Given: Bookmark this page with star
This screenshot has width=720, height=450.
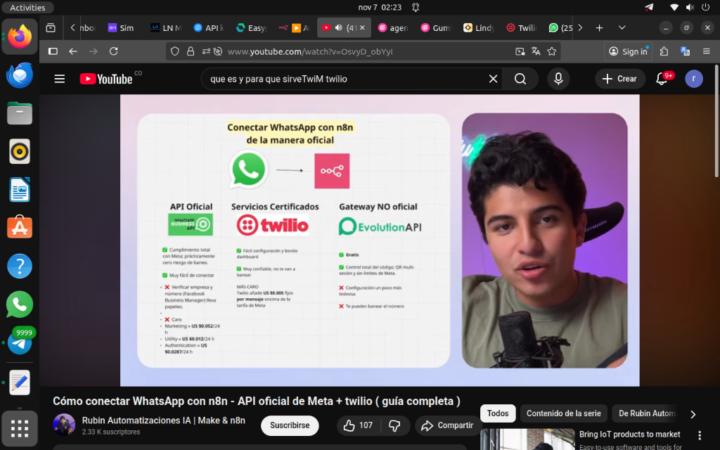Looking at the screenshot, I should point(552,51).
